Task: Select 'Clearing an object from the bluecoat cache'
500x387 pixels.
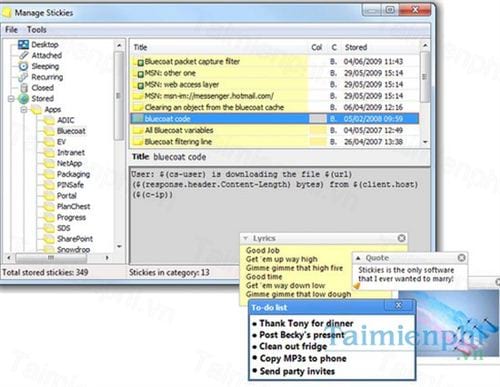Action: pos(275,107)
